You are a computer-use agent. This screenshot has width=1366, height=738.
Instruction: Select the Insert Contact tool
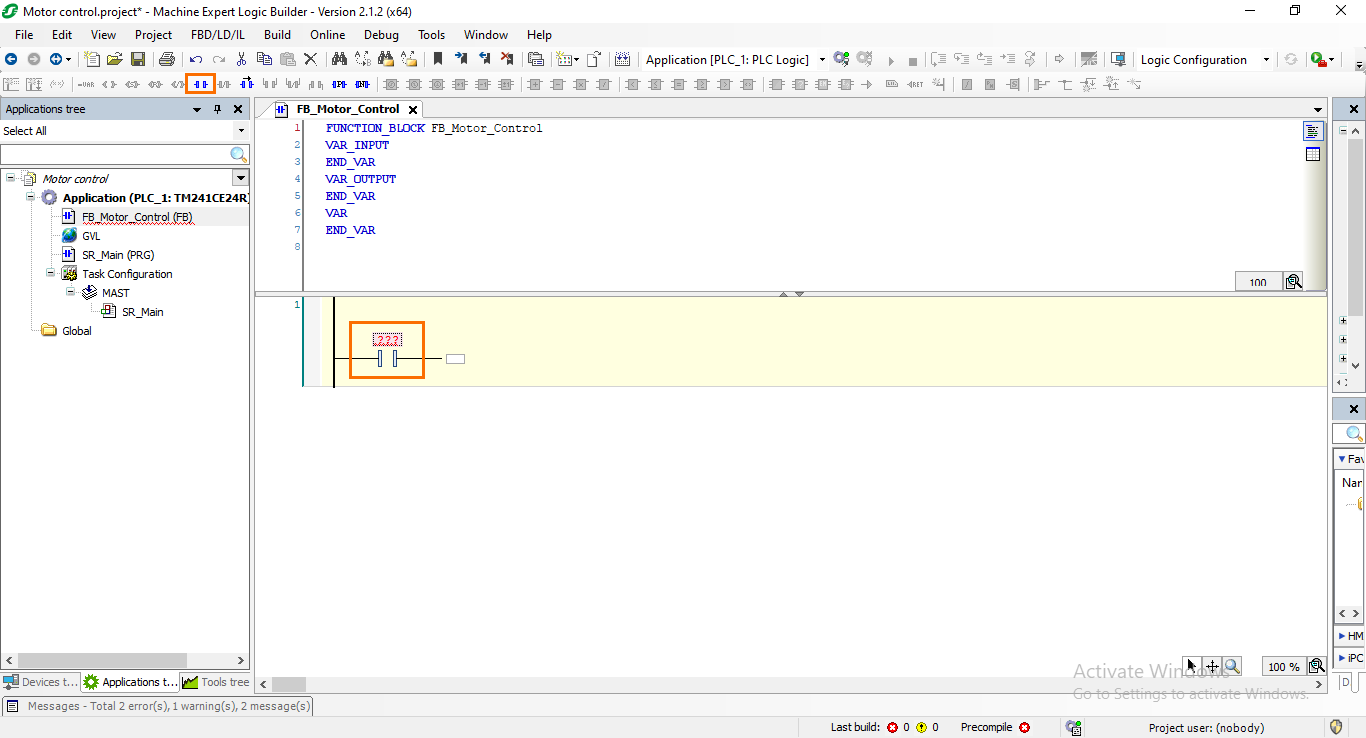tap(198, 84)
